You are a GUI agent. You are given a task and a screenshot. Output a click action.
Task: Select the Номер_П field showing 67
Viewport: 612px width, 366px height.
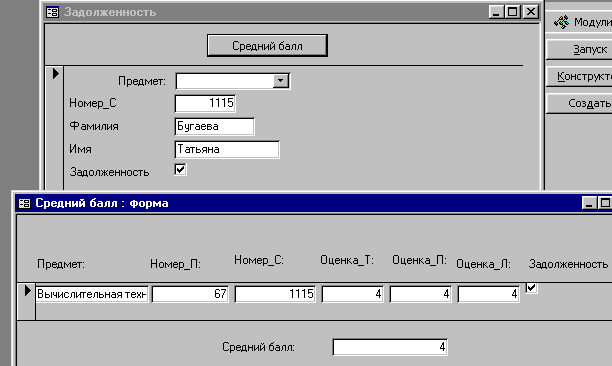point(190,294)
